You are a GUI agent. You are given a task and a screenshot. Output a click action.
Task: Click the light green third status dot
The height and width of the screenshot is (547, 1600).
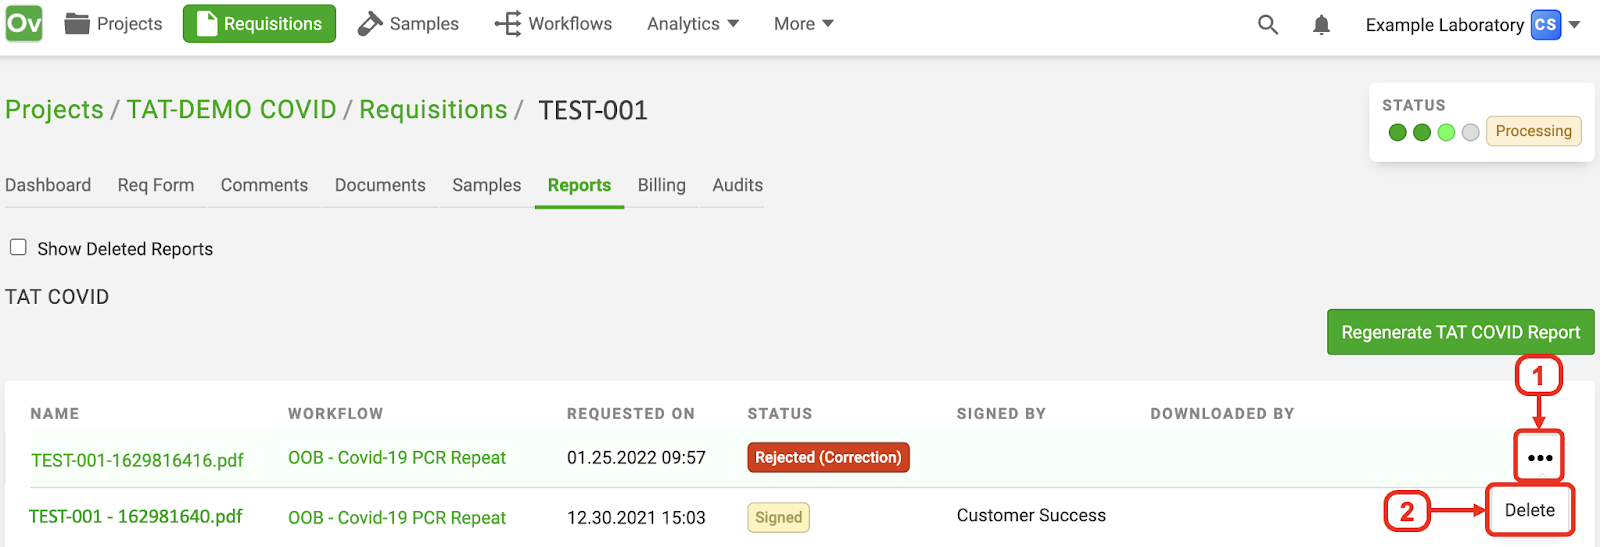coord(1446,132)
